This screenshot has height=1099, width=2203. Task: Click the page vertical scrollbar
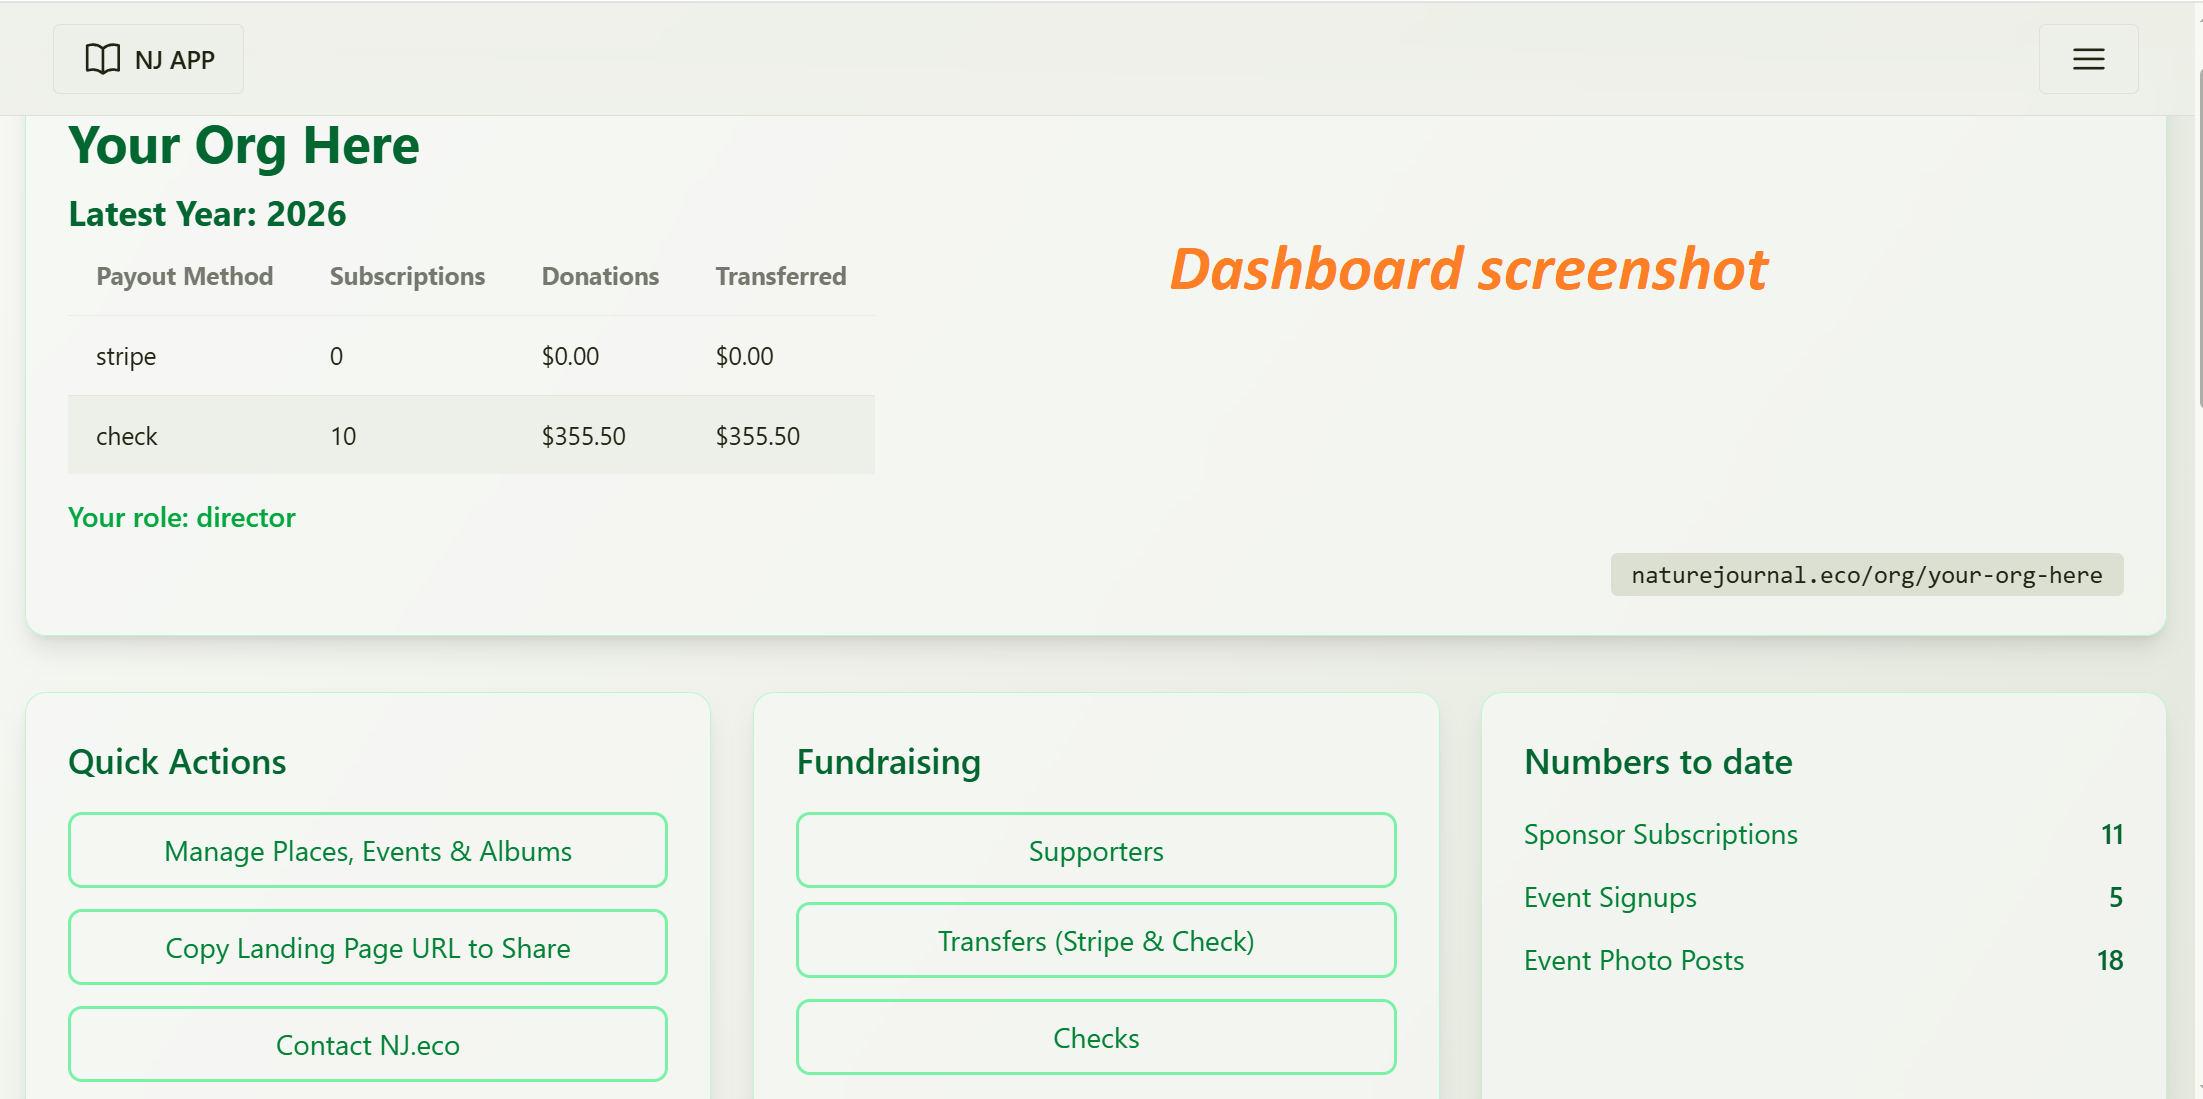(2199, 240)
